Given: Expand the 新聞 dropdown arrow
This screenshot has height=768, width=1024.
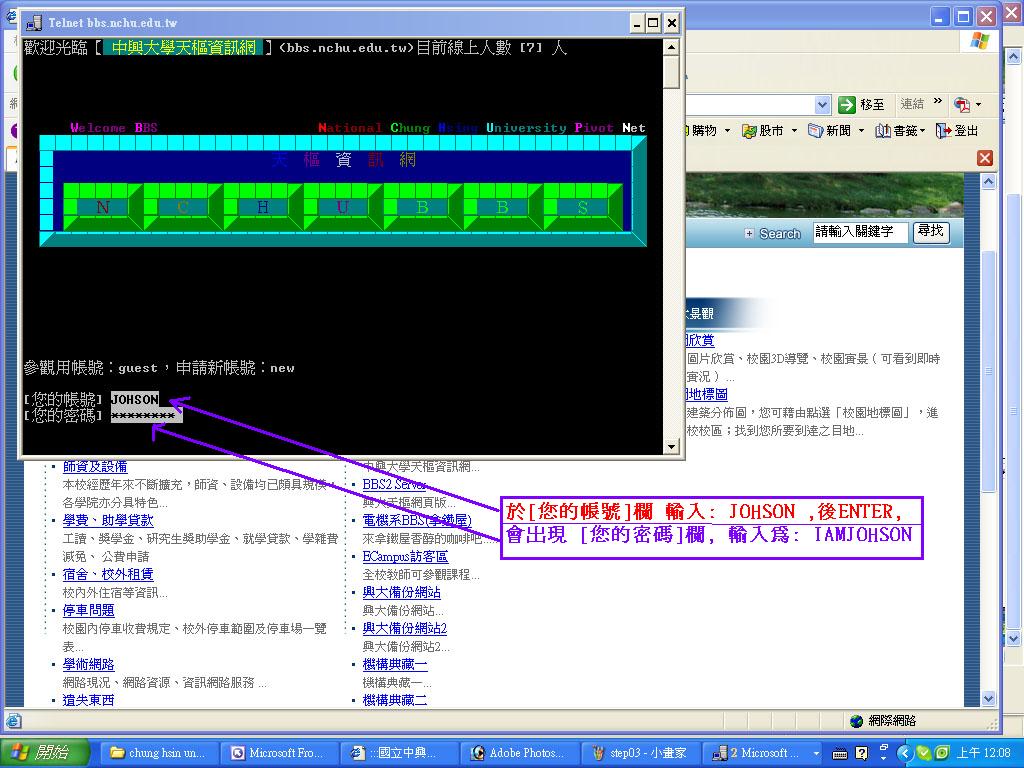Looking at the screenshot, I should (861, 131).
